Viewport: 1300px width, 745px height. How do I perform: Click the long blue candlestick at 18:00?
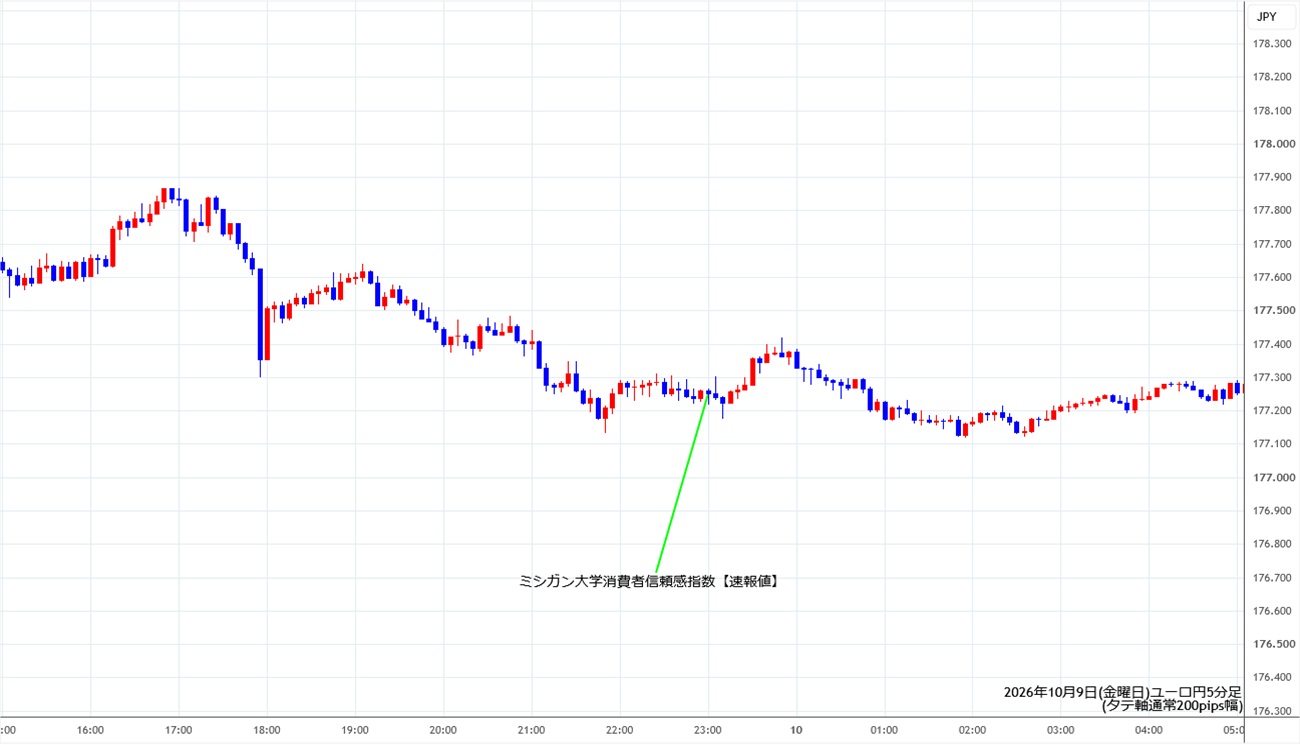point(260,314)
